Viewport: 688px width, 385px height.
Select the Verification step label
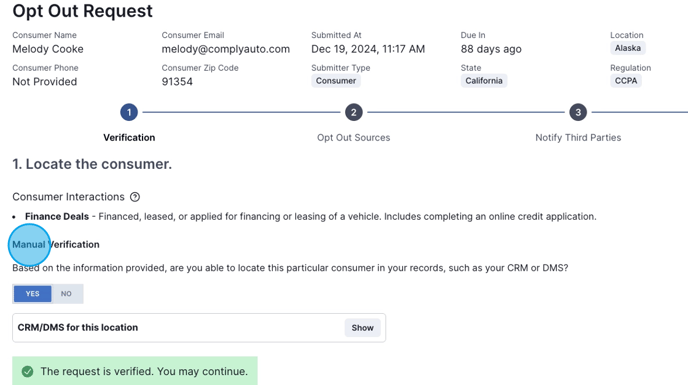point(129,137)
